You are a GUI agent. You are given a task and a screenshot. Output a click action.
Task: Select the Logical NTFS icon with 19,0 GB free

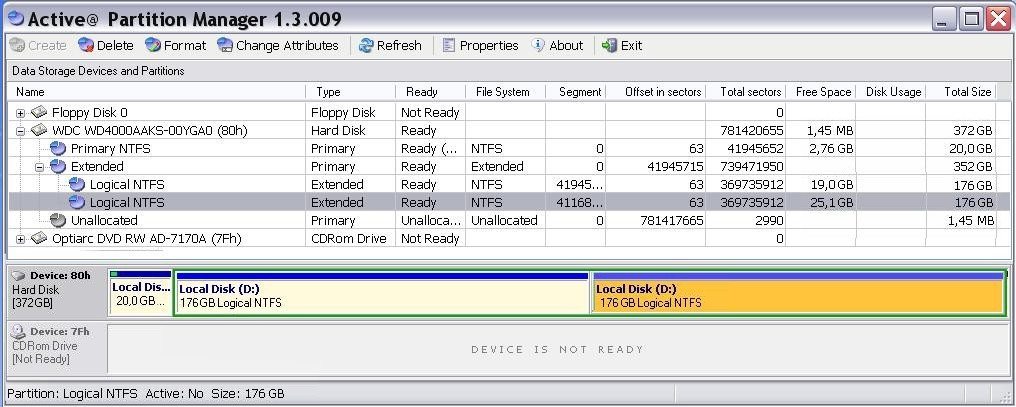[x=77, y=185]
